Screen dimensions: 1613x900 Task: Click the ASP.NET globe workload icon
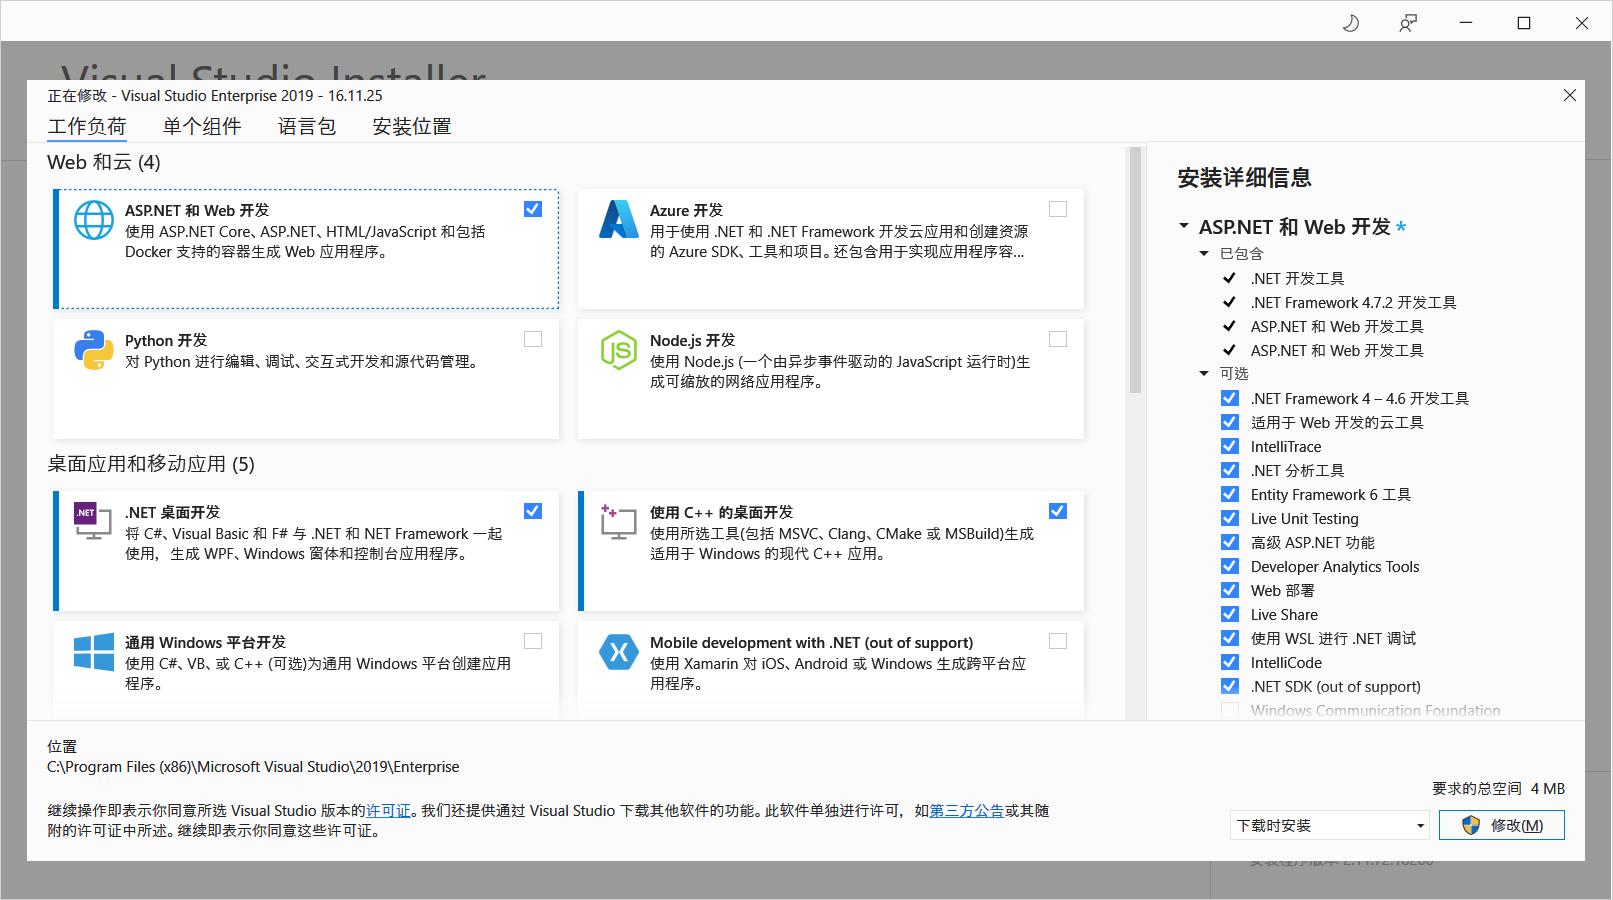coord(94,220)
